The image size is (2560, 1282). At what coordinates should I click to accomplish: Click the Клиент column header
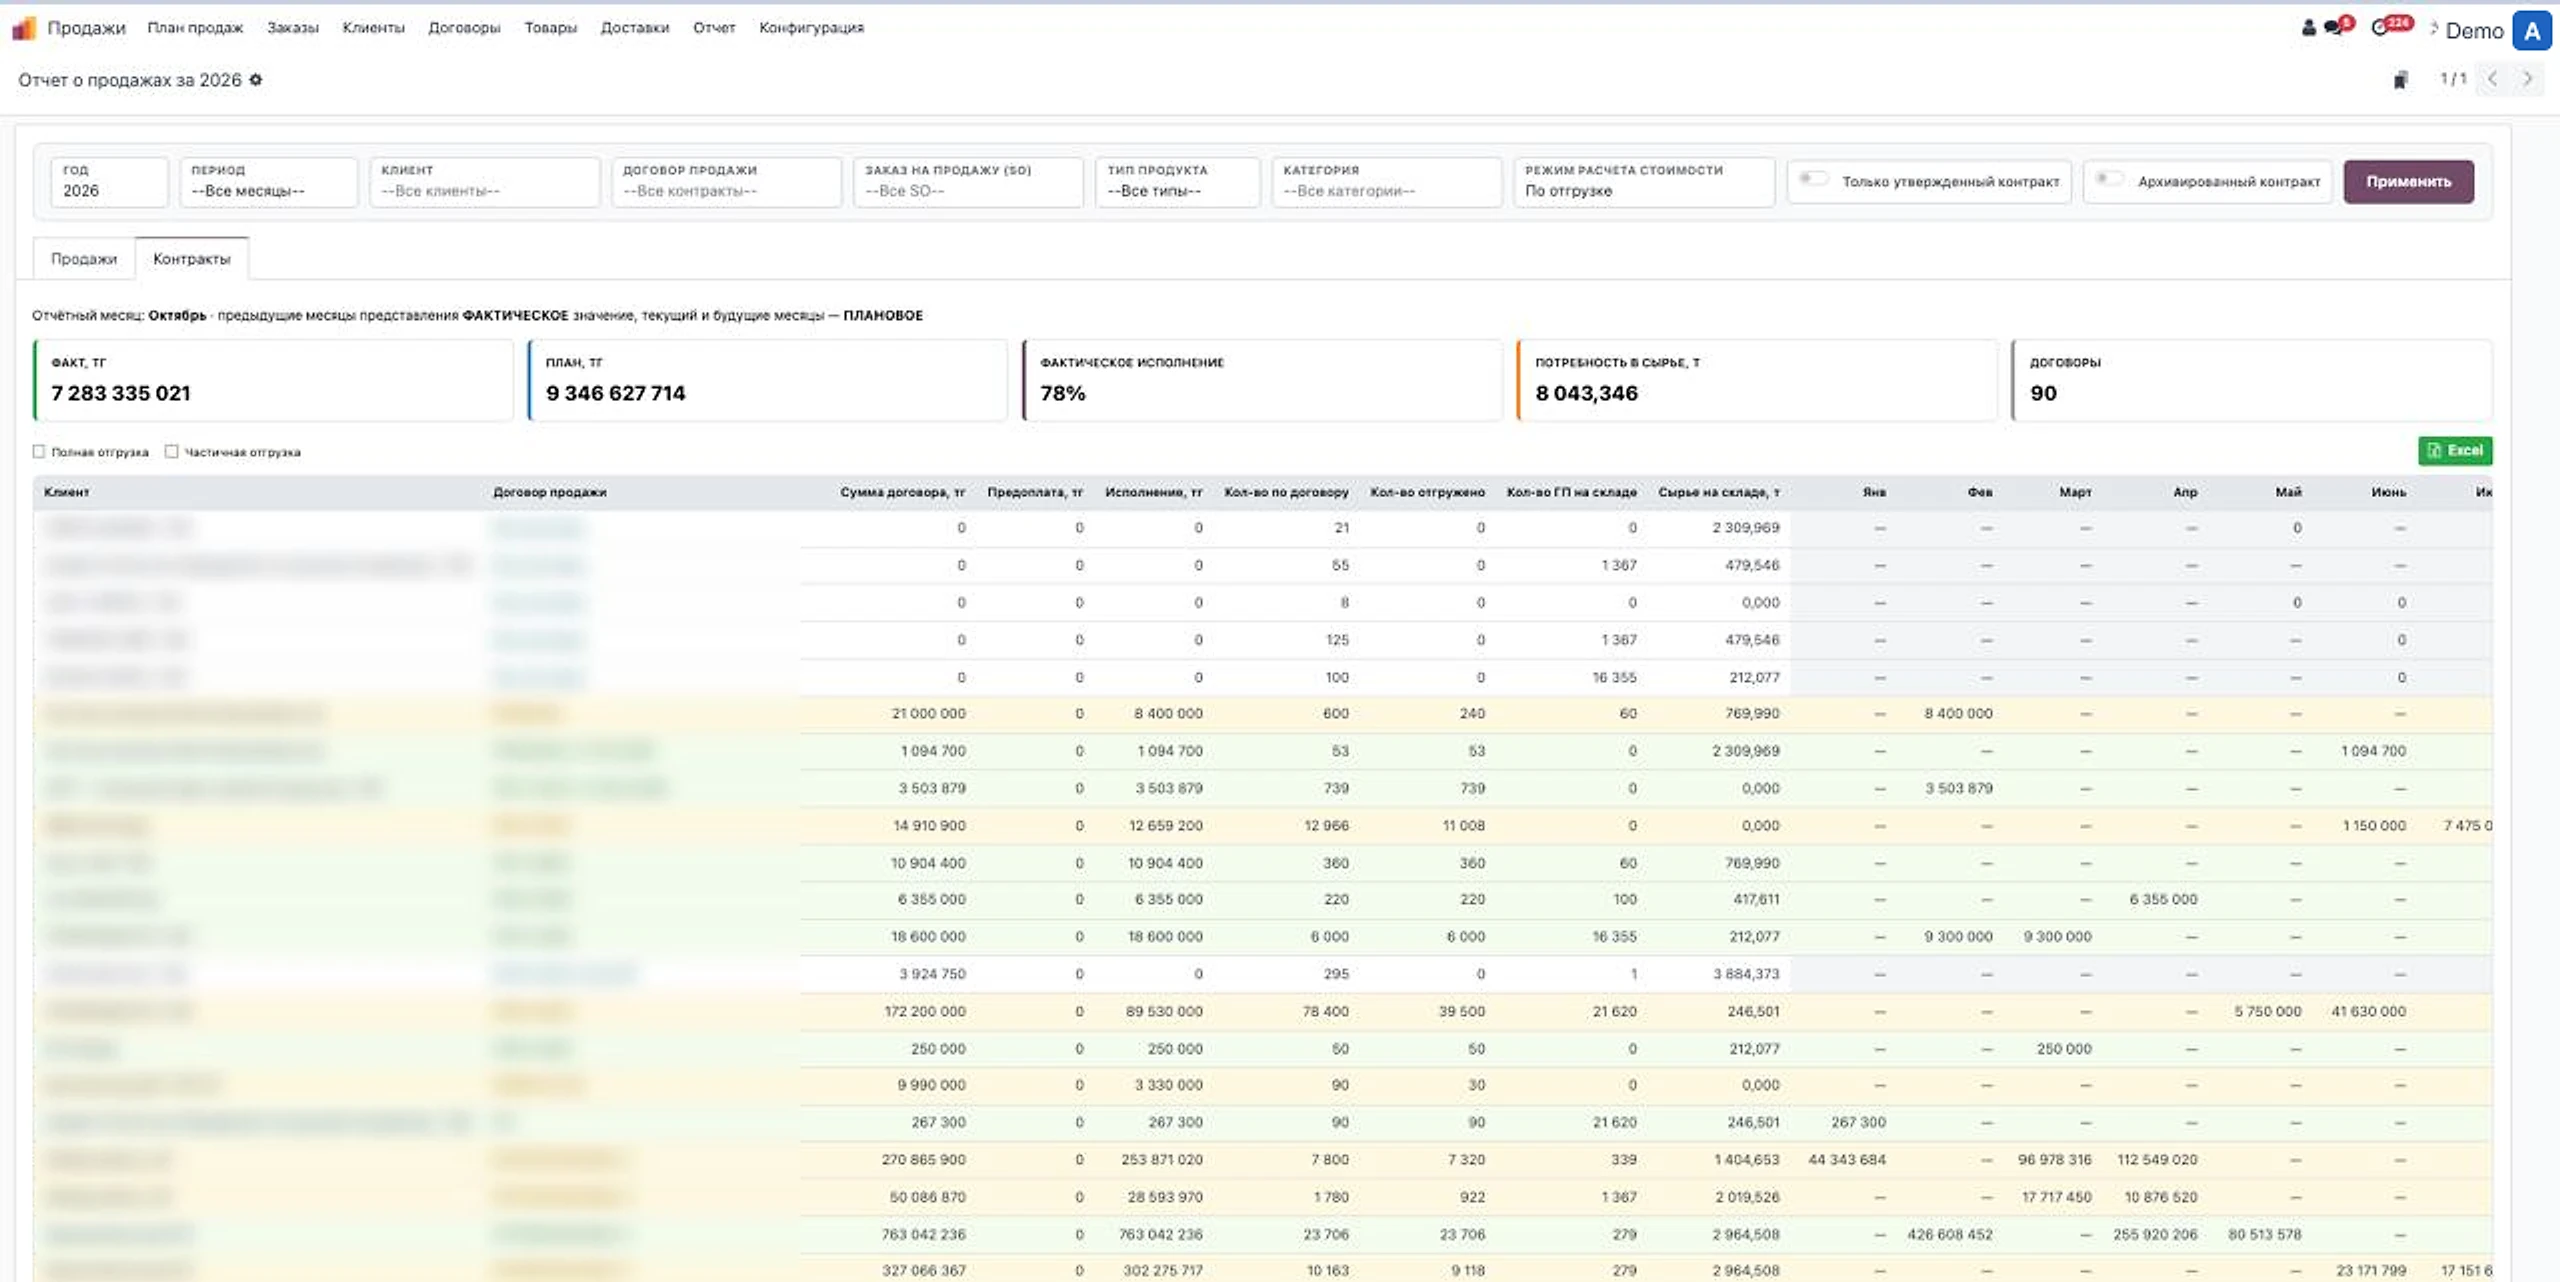tap(67, 492)
